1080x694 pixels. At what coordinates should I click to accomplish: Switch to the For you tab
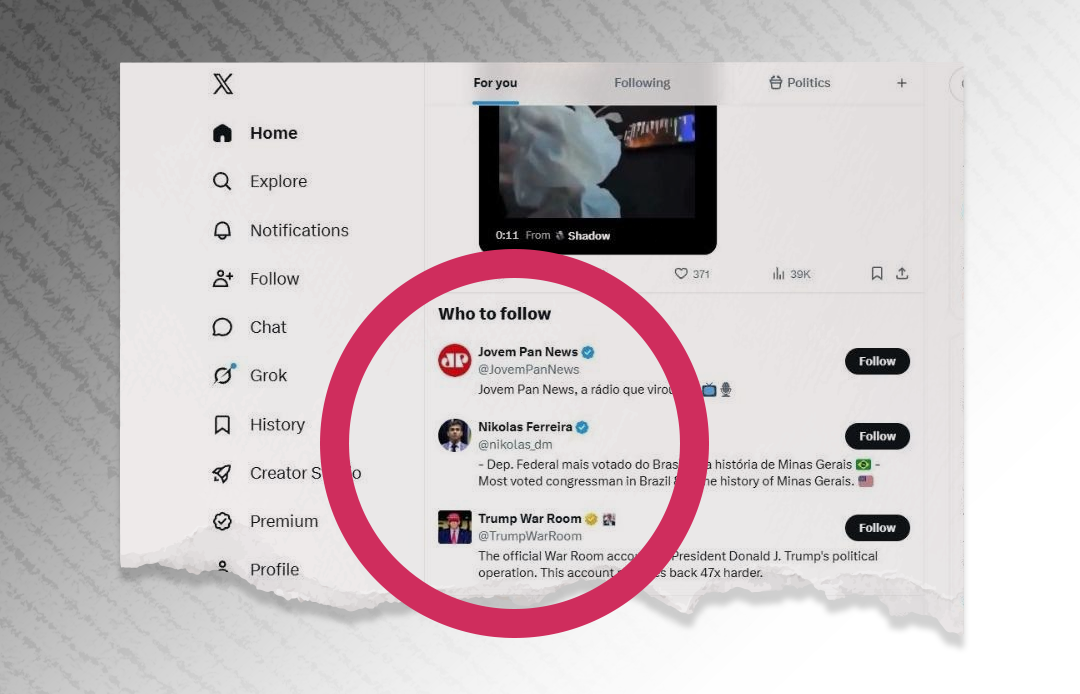[x=495, y=83]
